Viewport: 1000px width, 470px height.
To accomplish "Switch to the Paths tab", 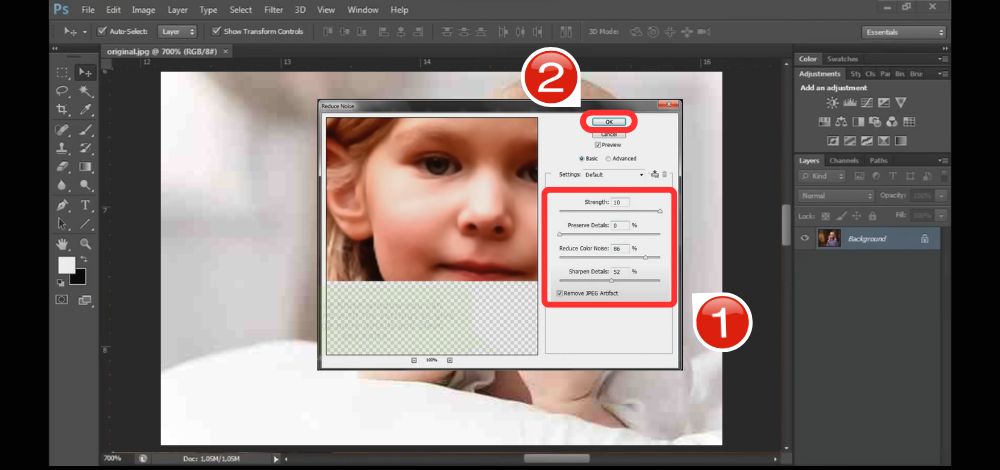I will 878,161.
